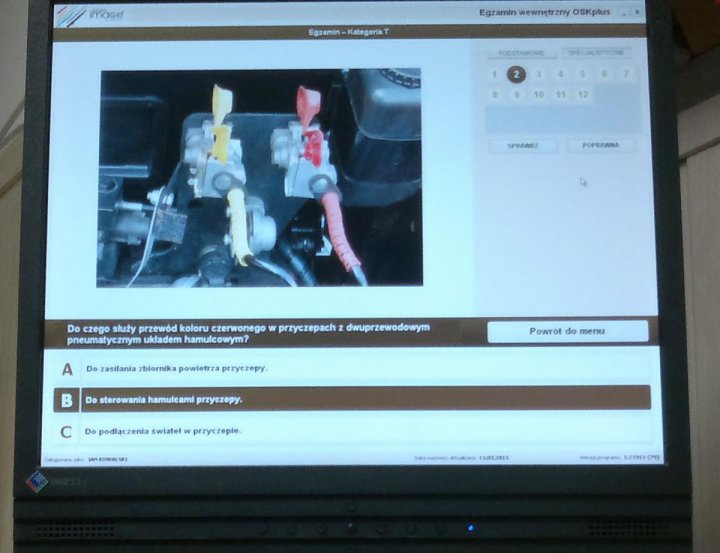The width and height of the screenshot is (720, 553).
Task: Jump to question number 3
Action: tap(538, 74)
